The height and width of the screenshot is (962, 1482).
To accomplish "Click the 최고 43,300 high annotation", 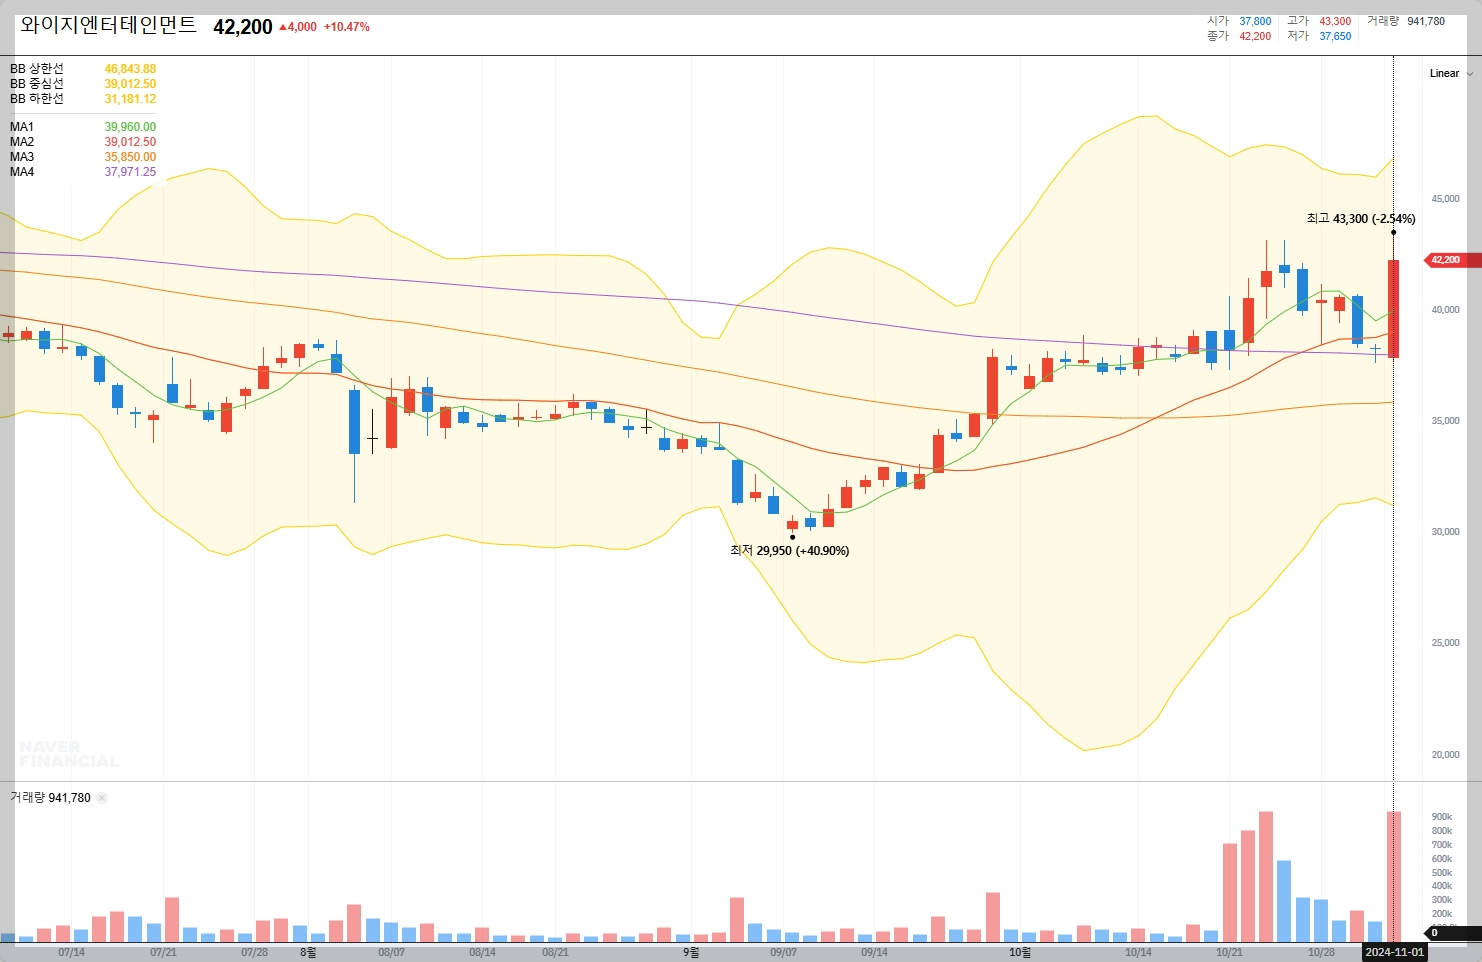I will [1361, 219].
